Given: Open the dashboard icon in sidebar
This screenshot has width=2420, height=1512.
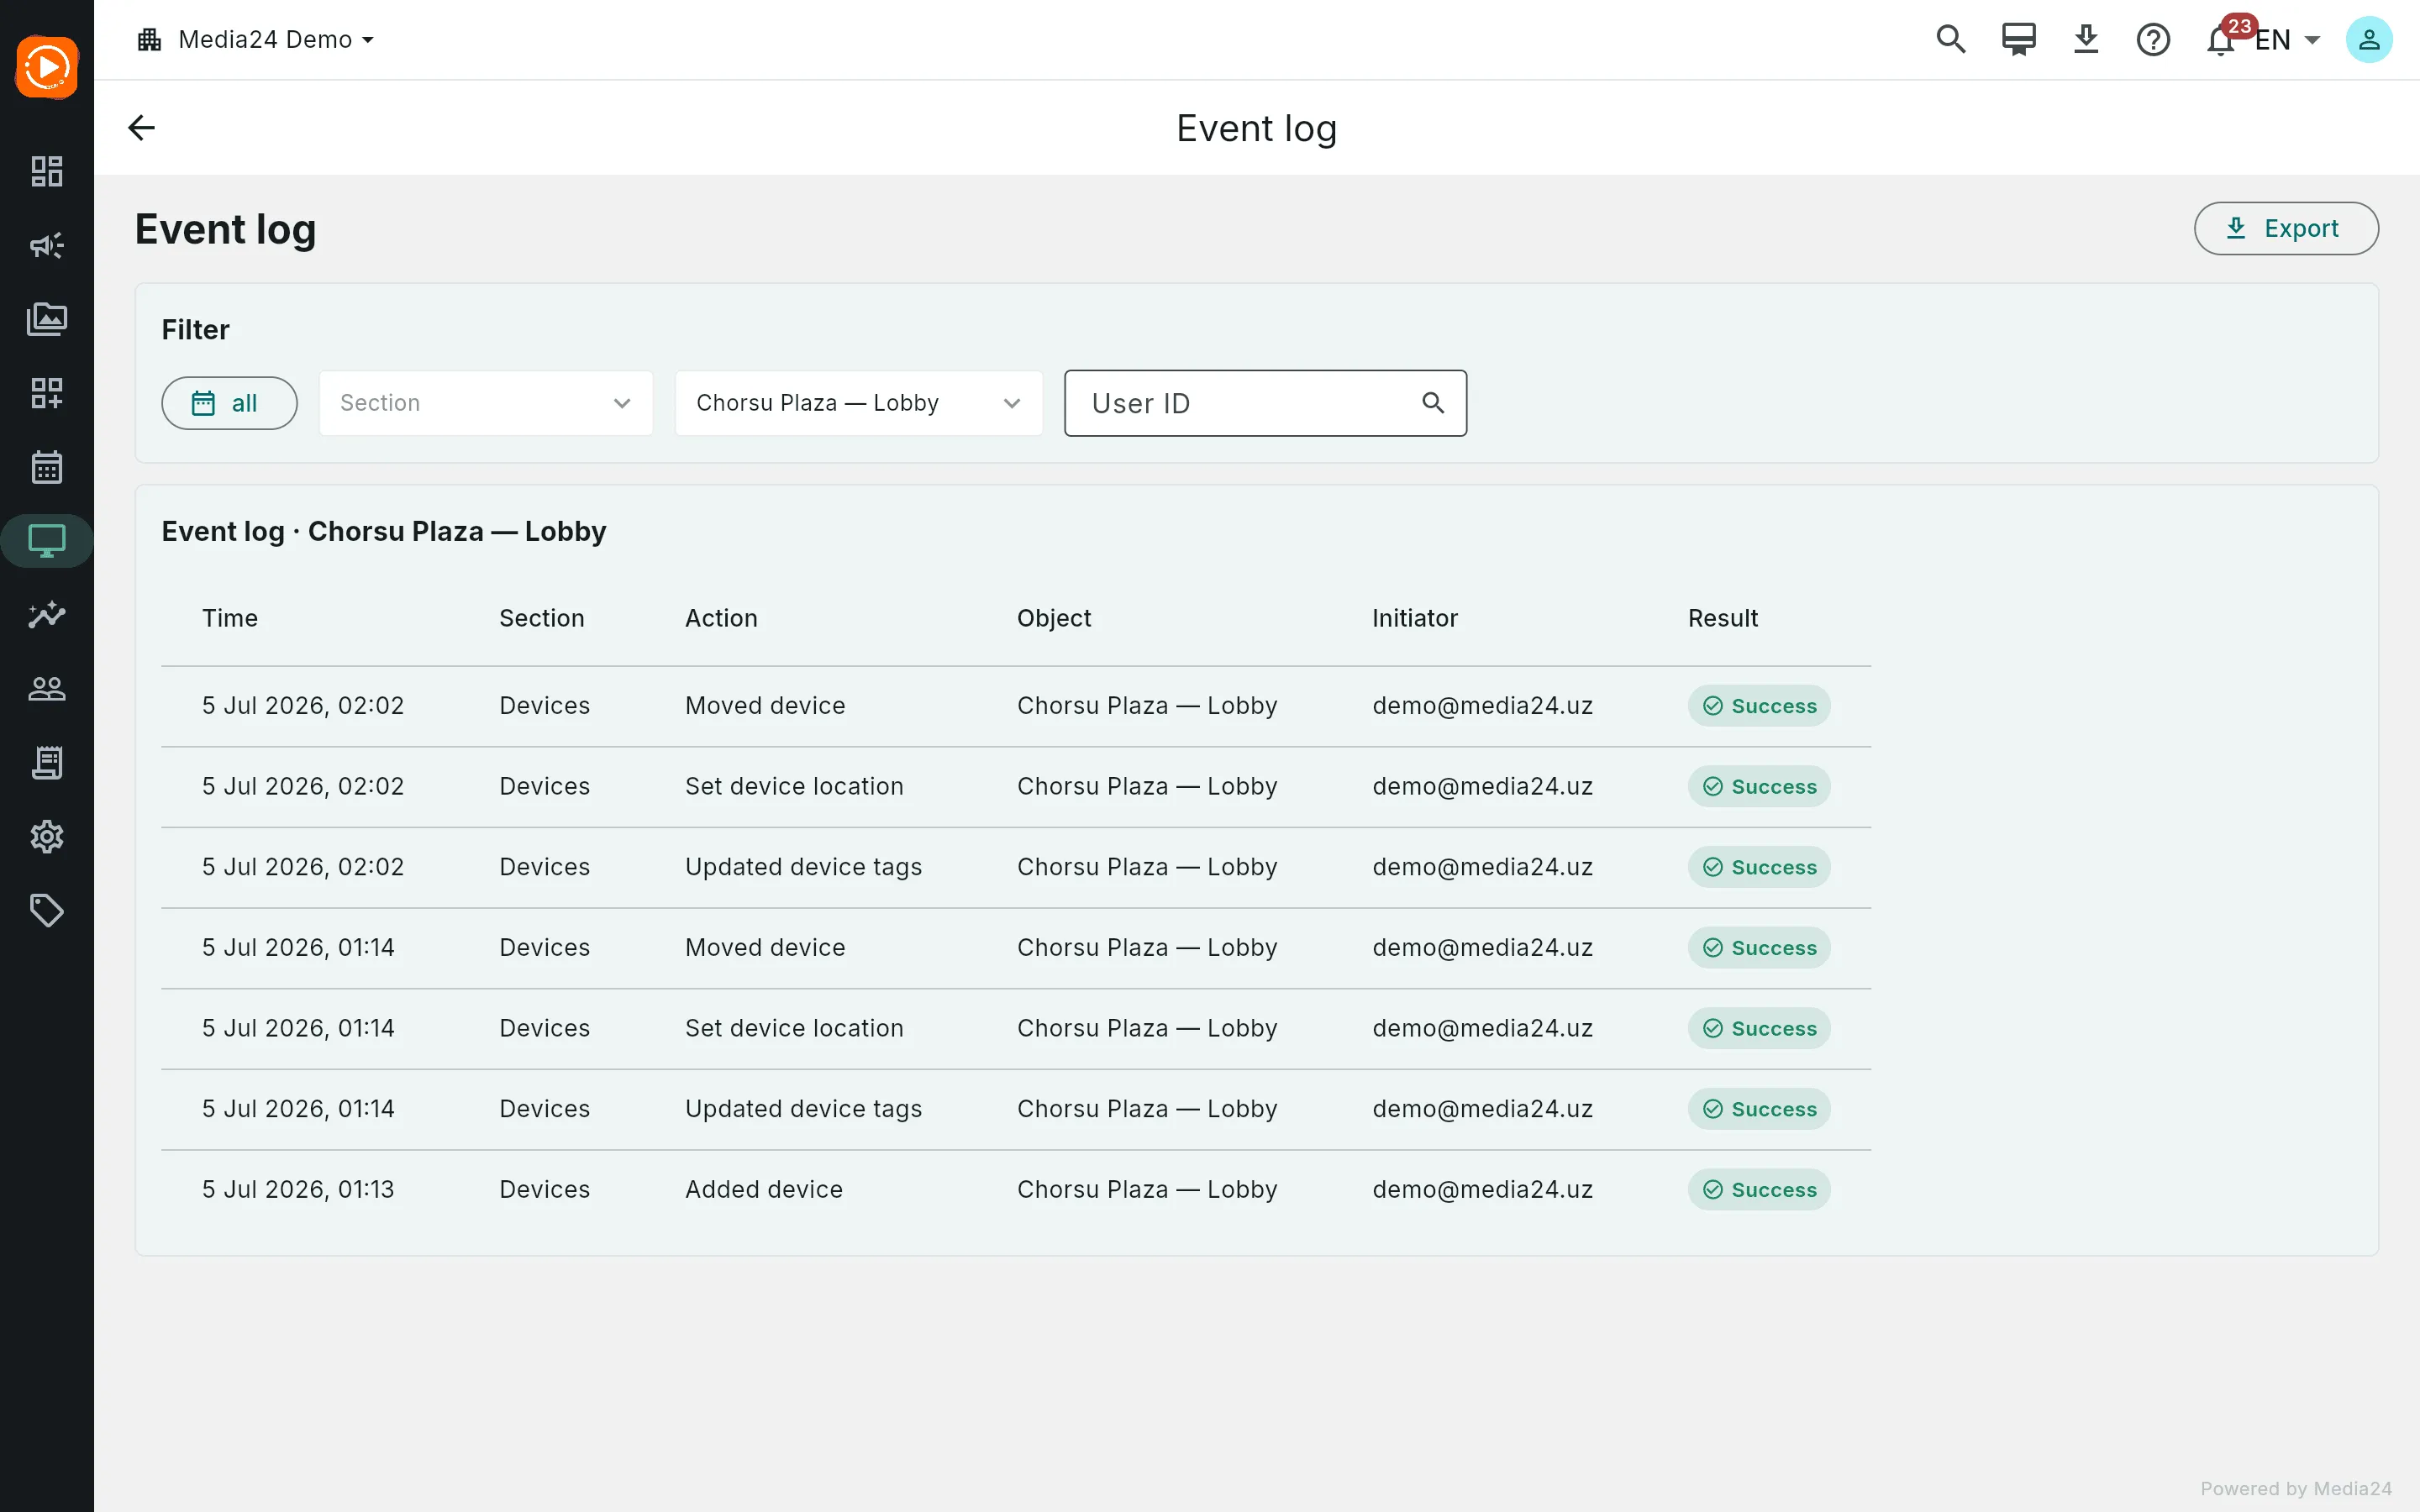Looking at the screenshot, I should pos(47,171).
